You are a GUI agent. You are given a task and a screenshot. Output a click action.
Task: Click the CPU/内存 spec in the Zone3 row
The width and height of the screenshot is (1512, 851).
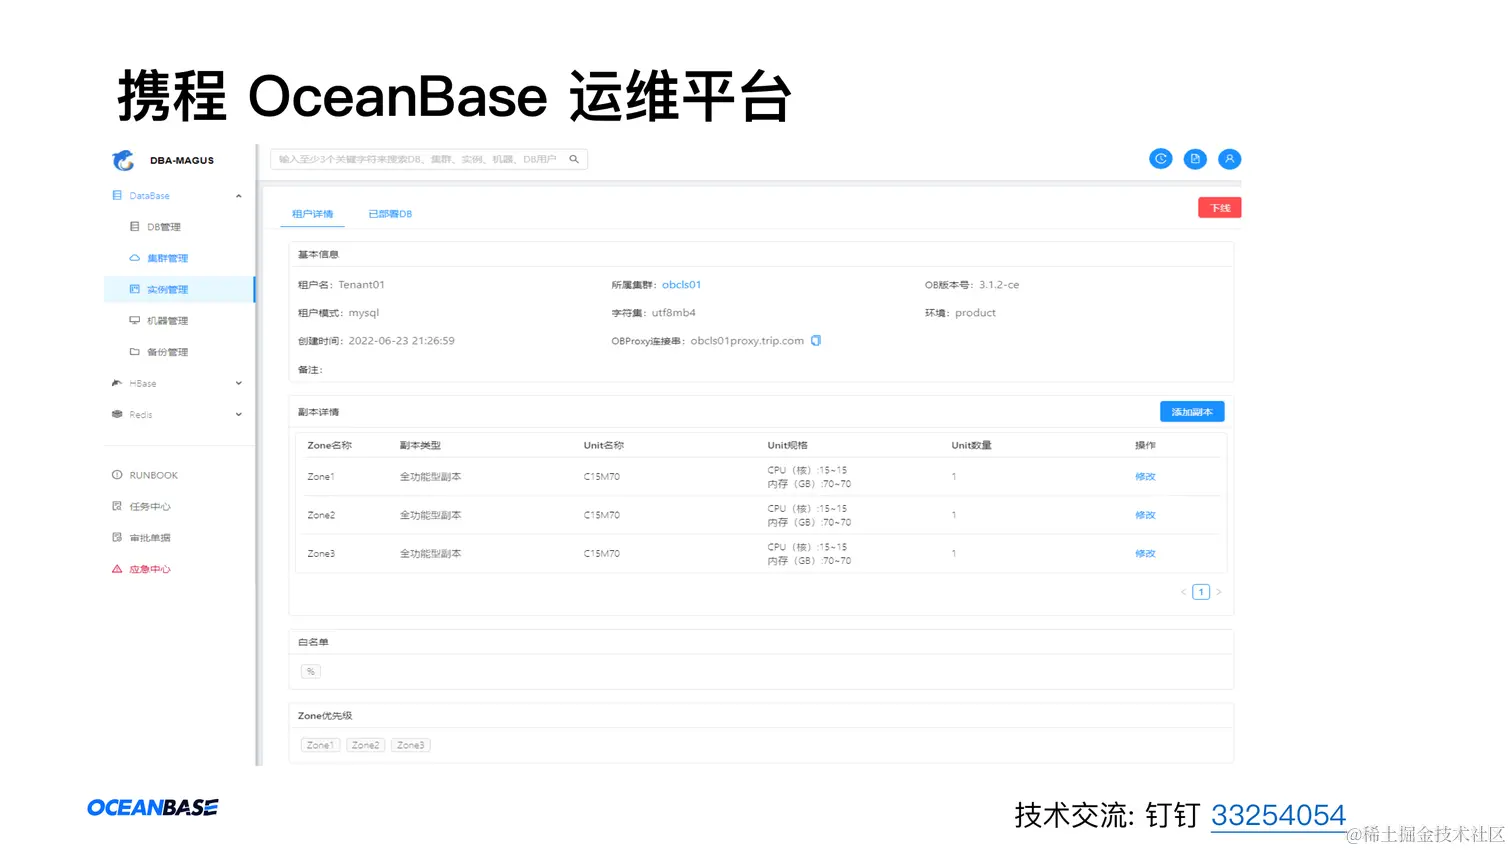pyautogui.click(x=809, y=554)
